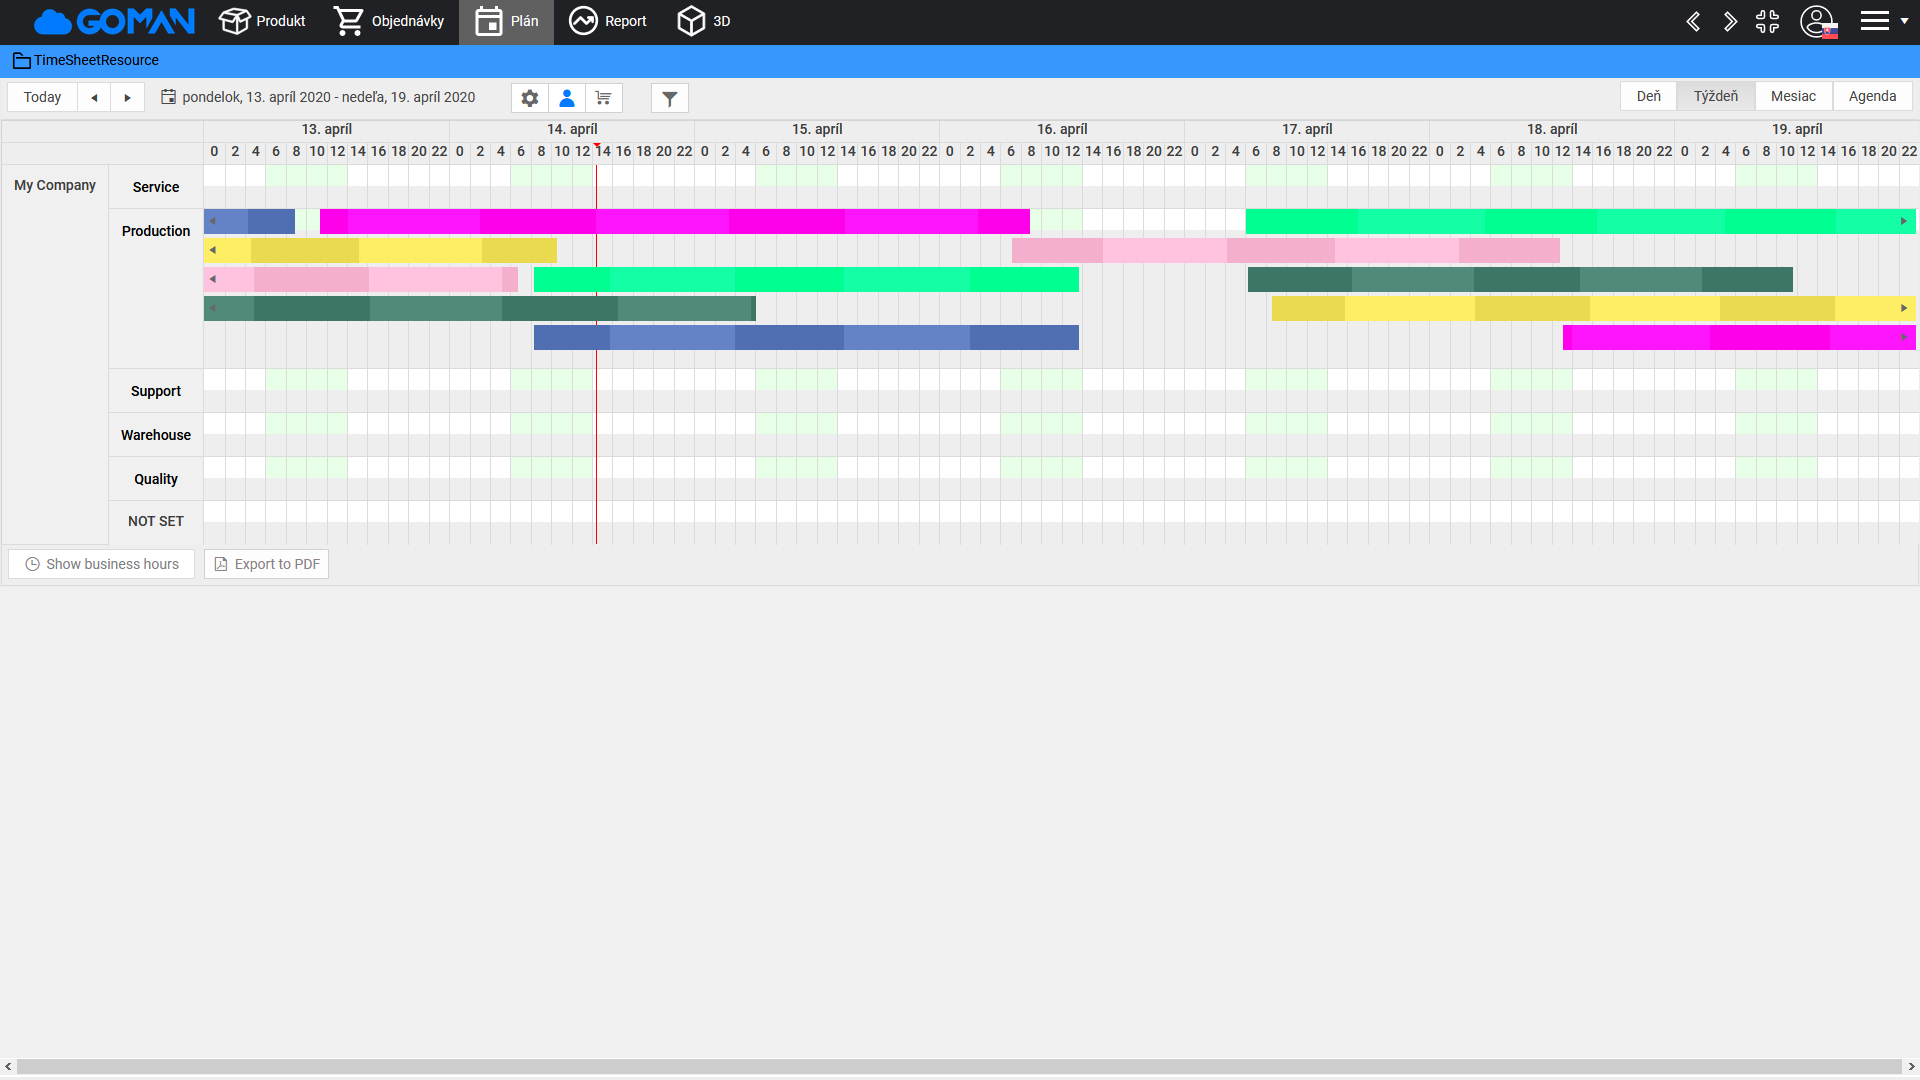Switch to Mesiac view
Screen dimensions: 1920x1080
[1793, 96]
